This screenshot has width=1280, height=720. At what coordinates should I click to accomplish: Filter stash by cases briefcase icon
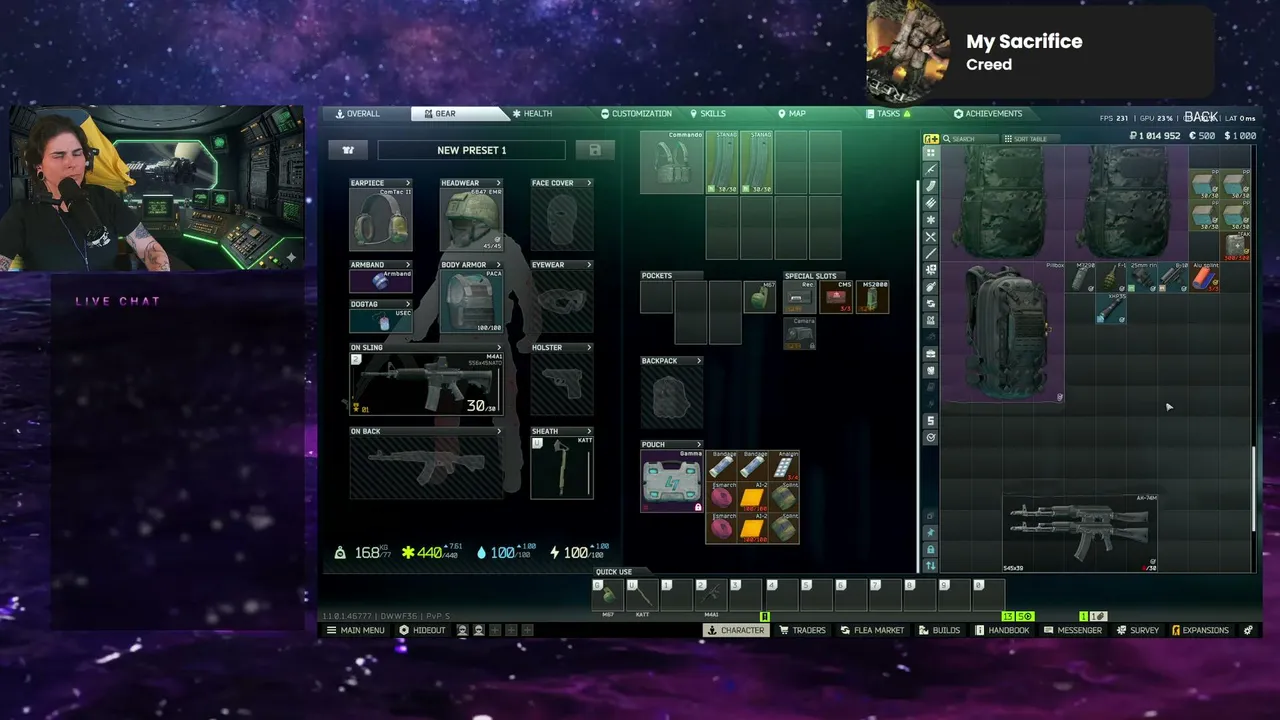click(x=931, y=354)
